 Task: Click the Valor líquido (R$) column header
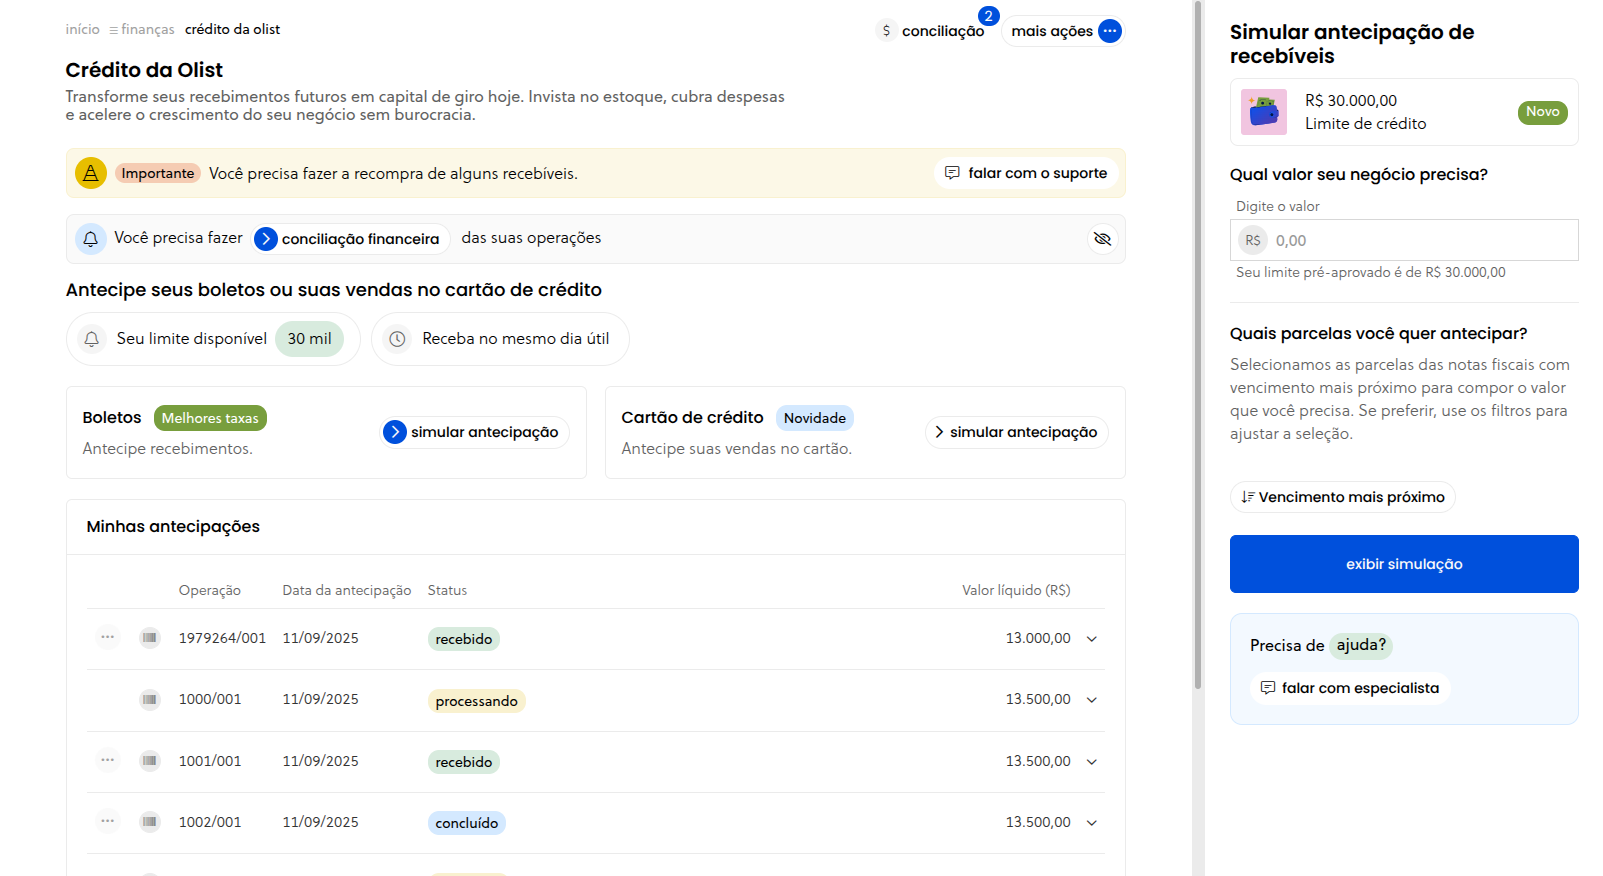(x=1016, y=590)
